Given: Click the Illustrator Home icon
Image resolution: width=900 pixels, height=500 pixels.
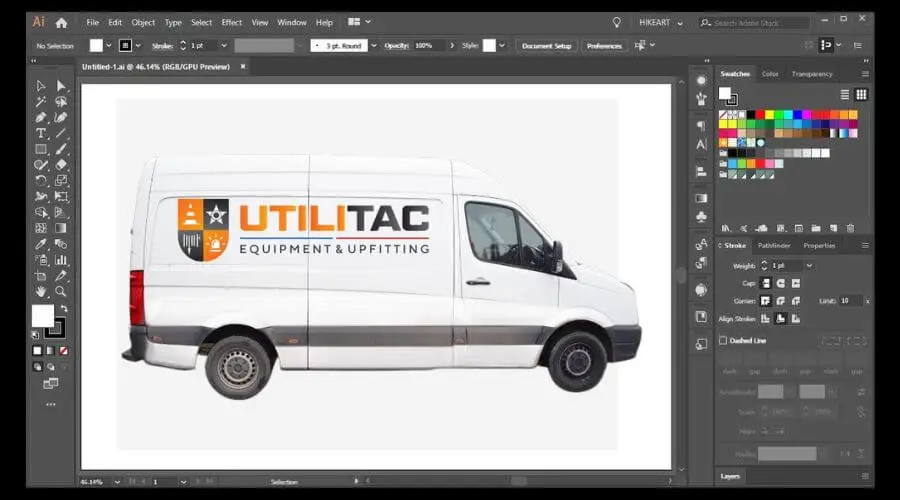Looking at the screenshot, I should coord(61,23).
